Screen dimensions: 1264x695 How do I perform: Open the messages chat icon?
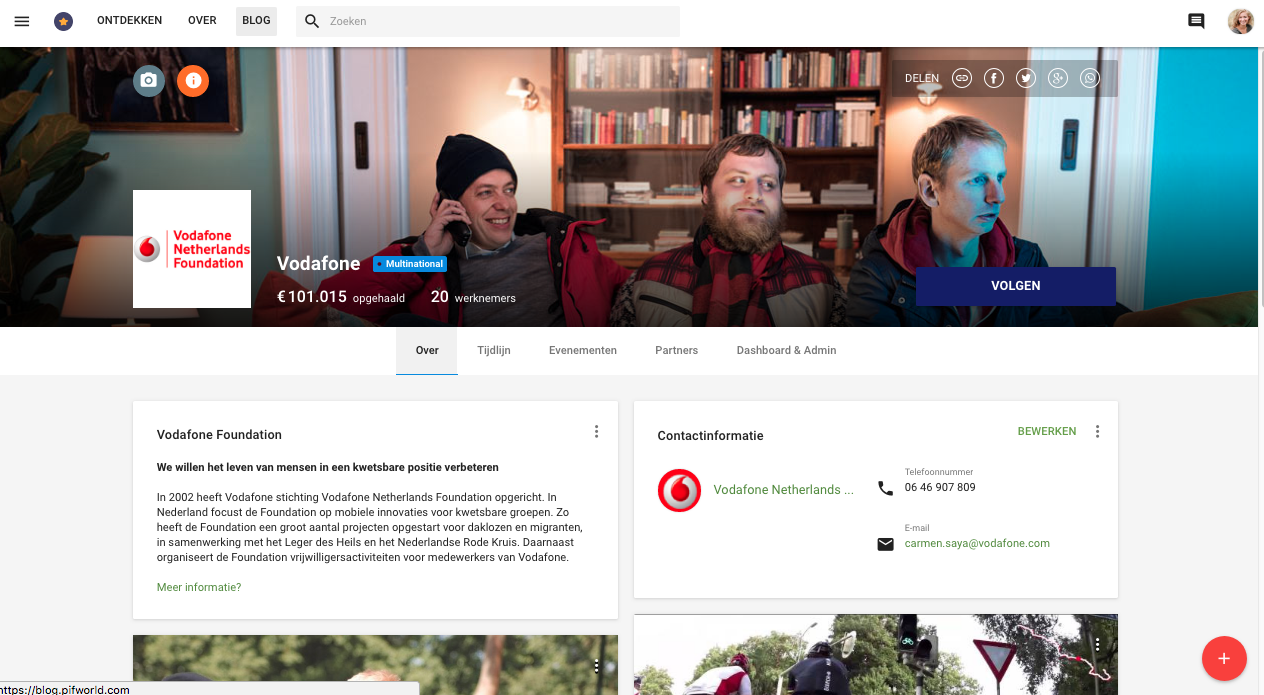pyautogui.click(x=1196, y=21)
